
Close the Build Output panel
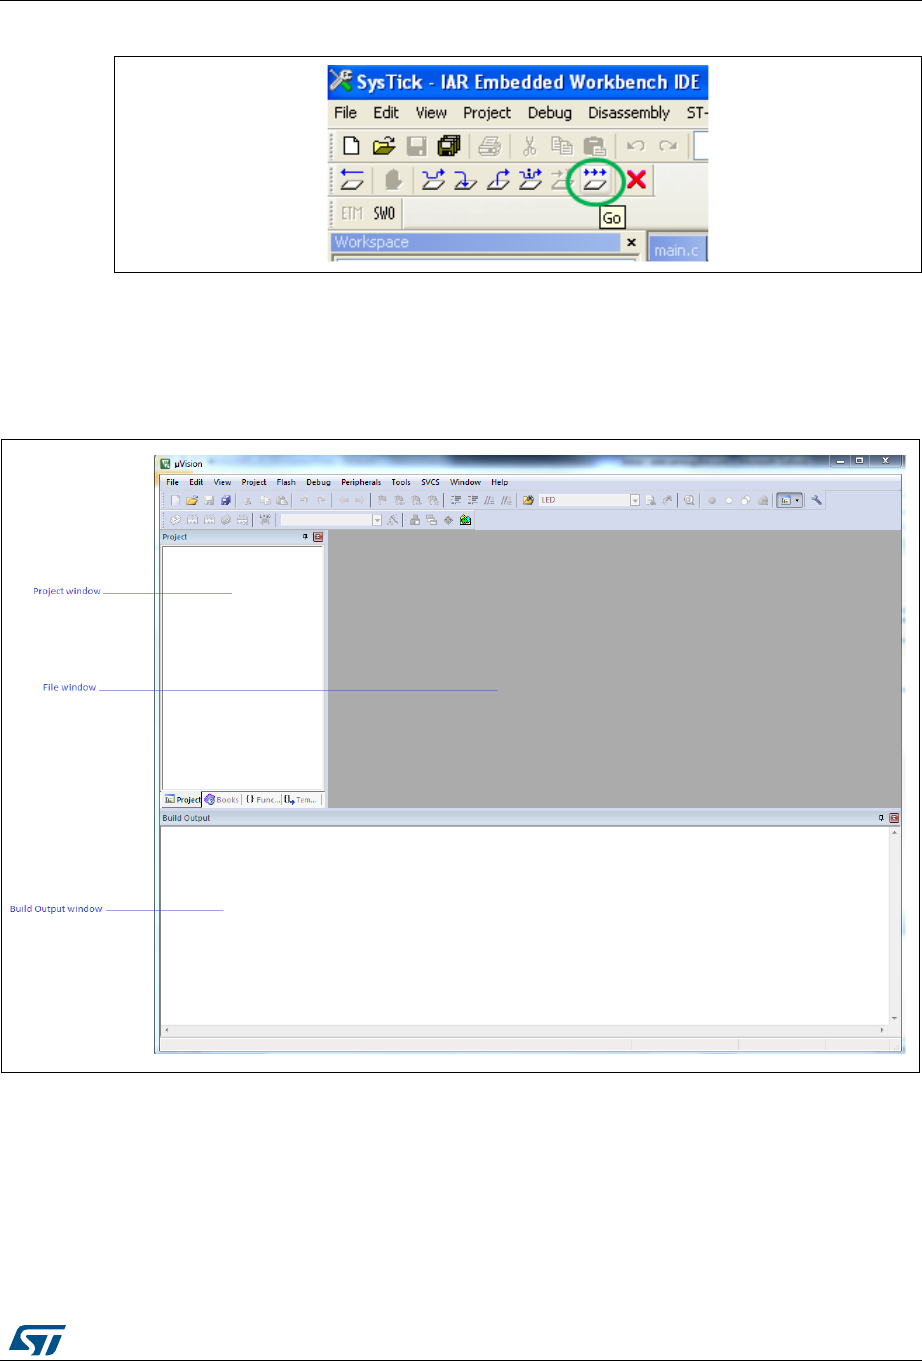click(x=894, y=818)
